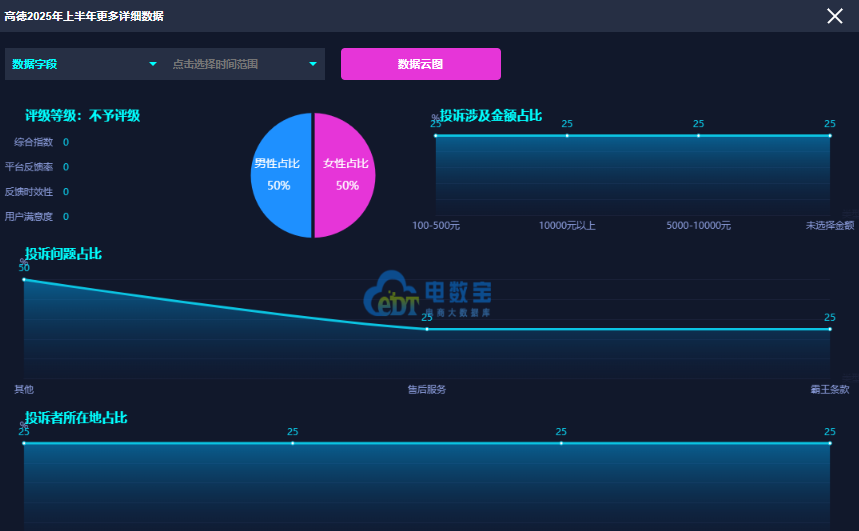Click the data point above 10000元以上
The width and height of the screenshot is (859, 531).
pyautogui.click(x=567, y=135)
